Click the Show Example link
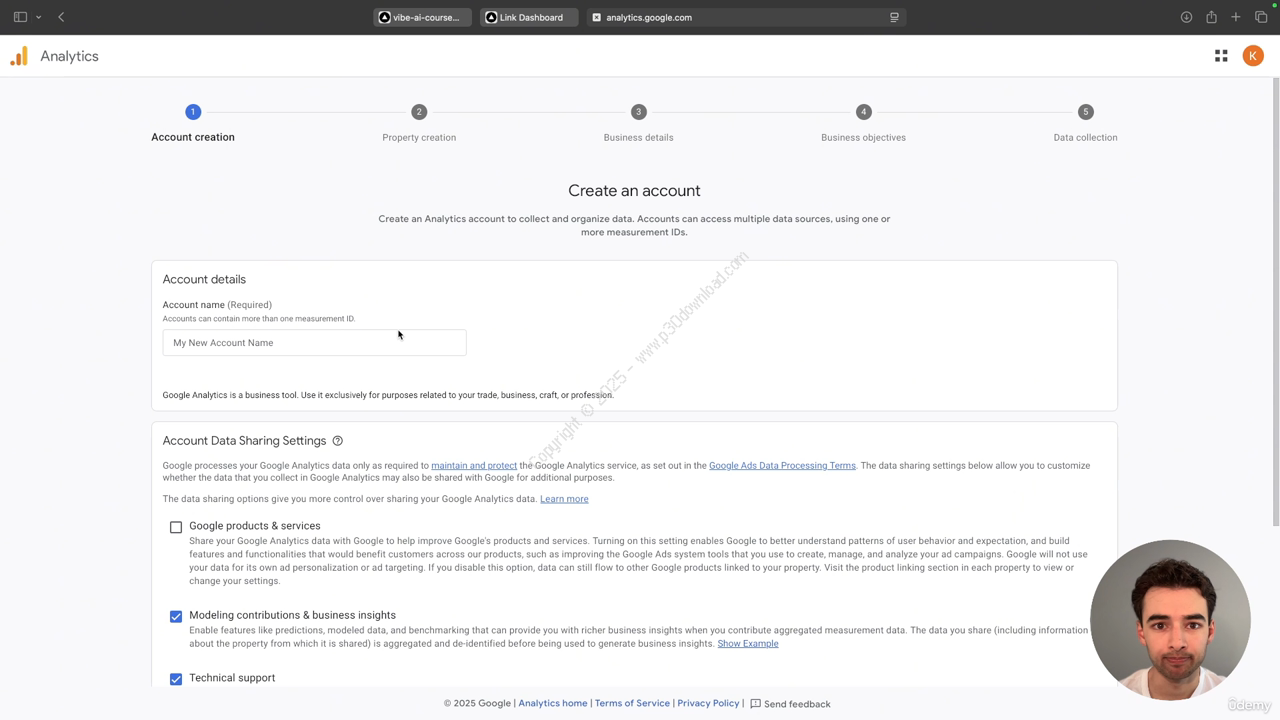 tap(747, 644)
